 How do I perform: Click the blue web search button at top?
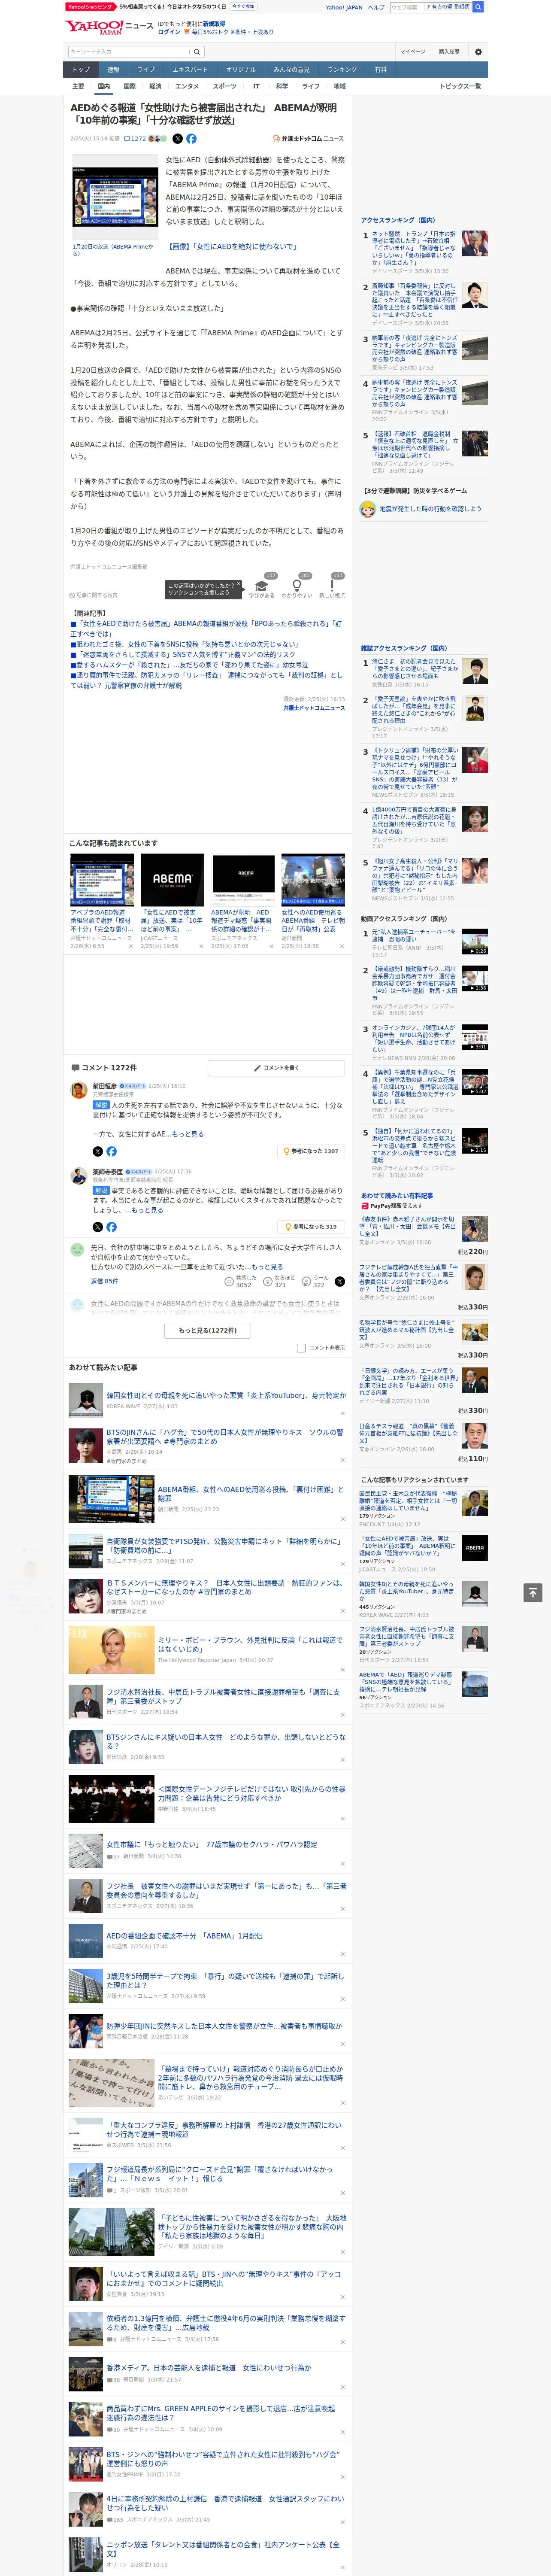(478, 7)
